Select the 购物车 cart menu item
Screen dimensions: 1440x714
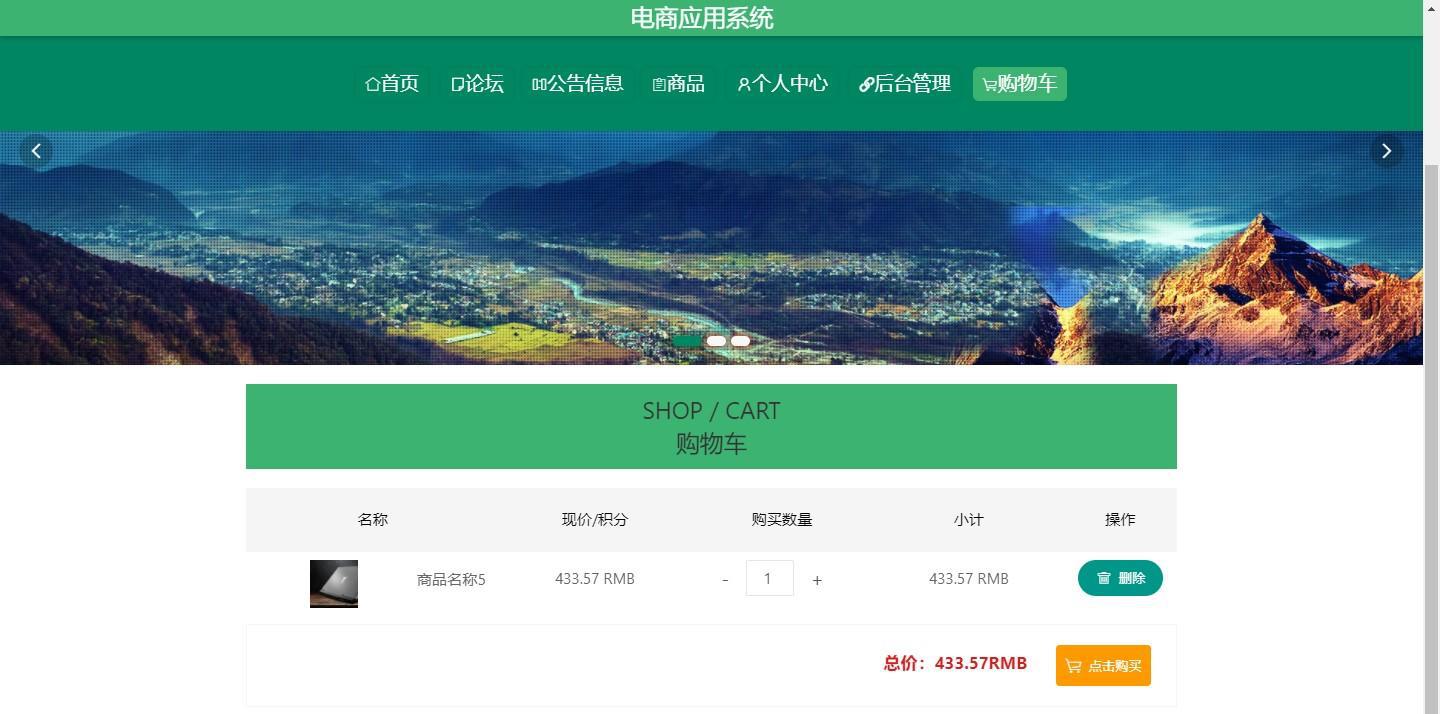[x=1020, y=84]
